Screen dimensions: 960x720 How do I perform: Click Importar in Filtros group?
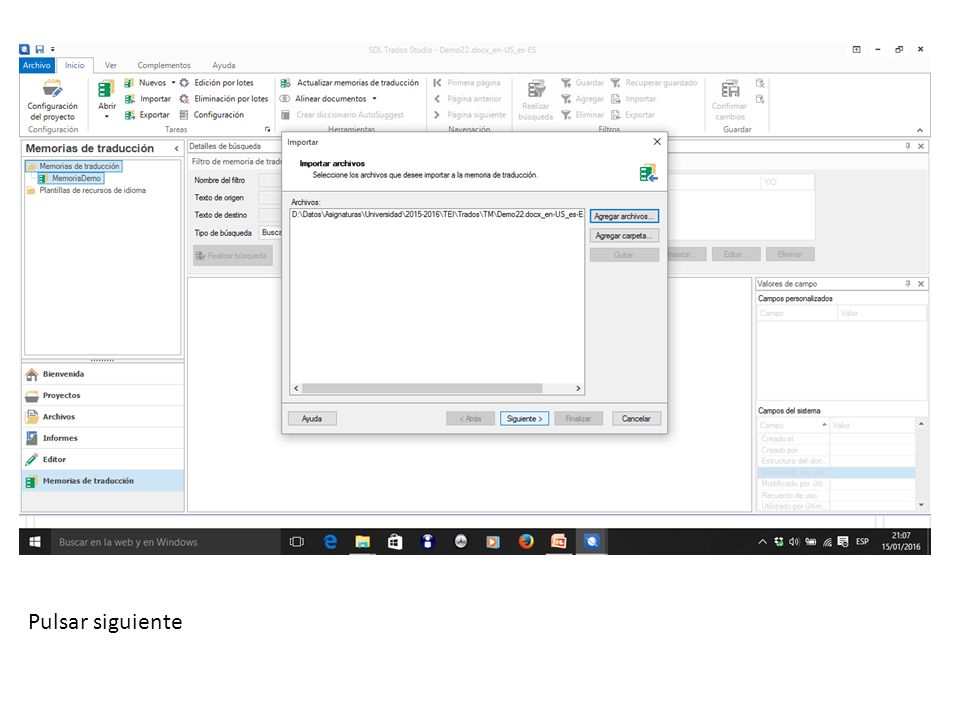tap(634, 99)
